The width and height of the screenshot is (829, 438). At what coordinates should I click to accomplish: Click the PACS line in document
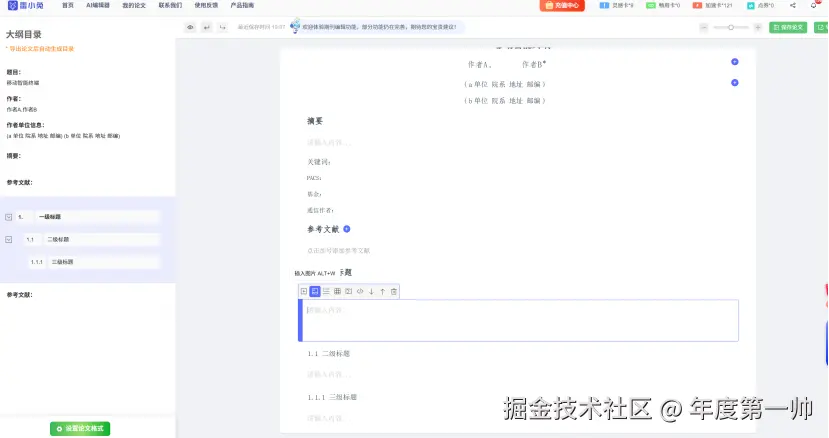point(314,178)
